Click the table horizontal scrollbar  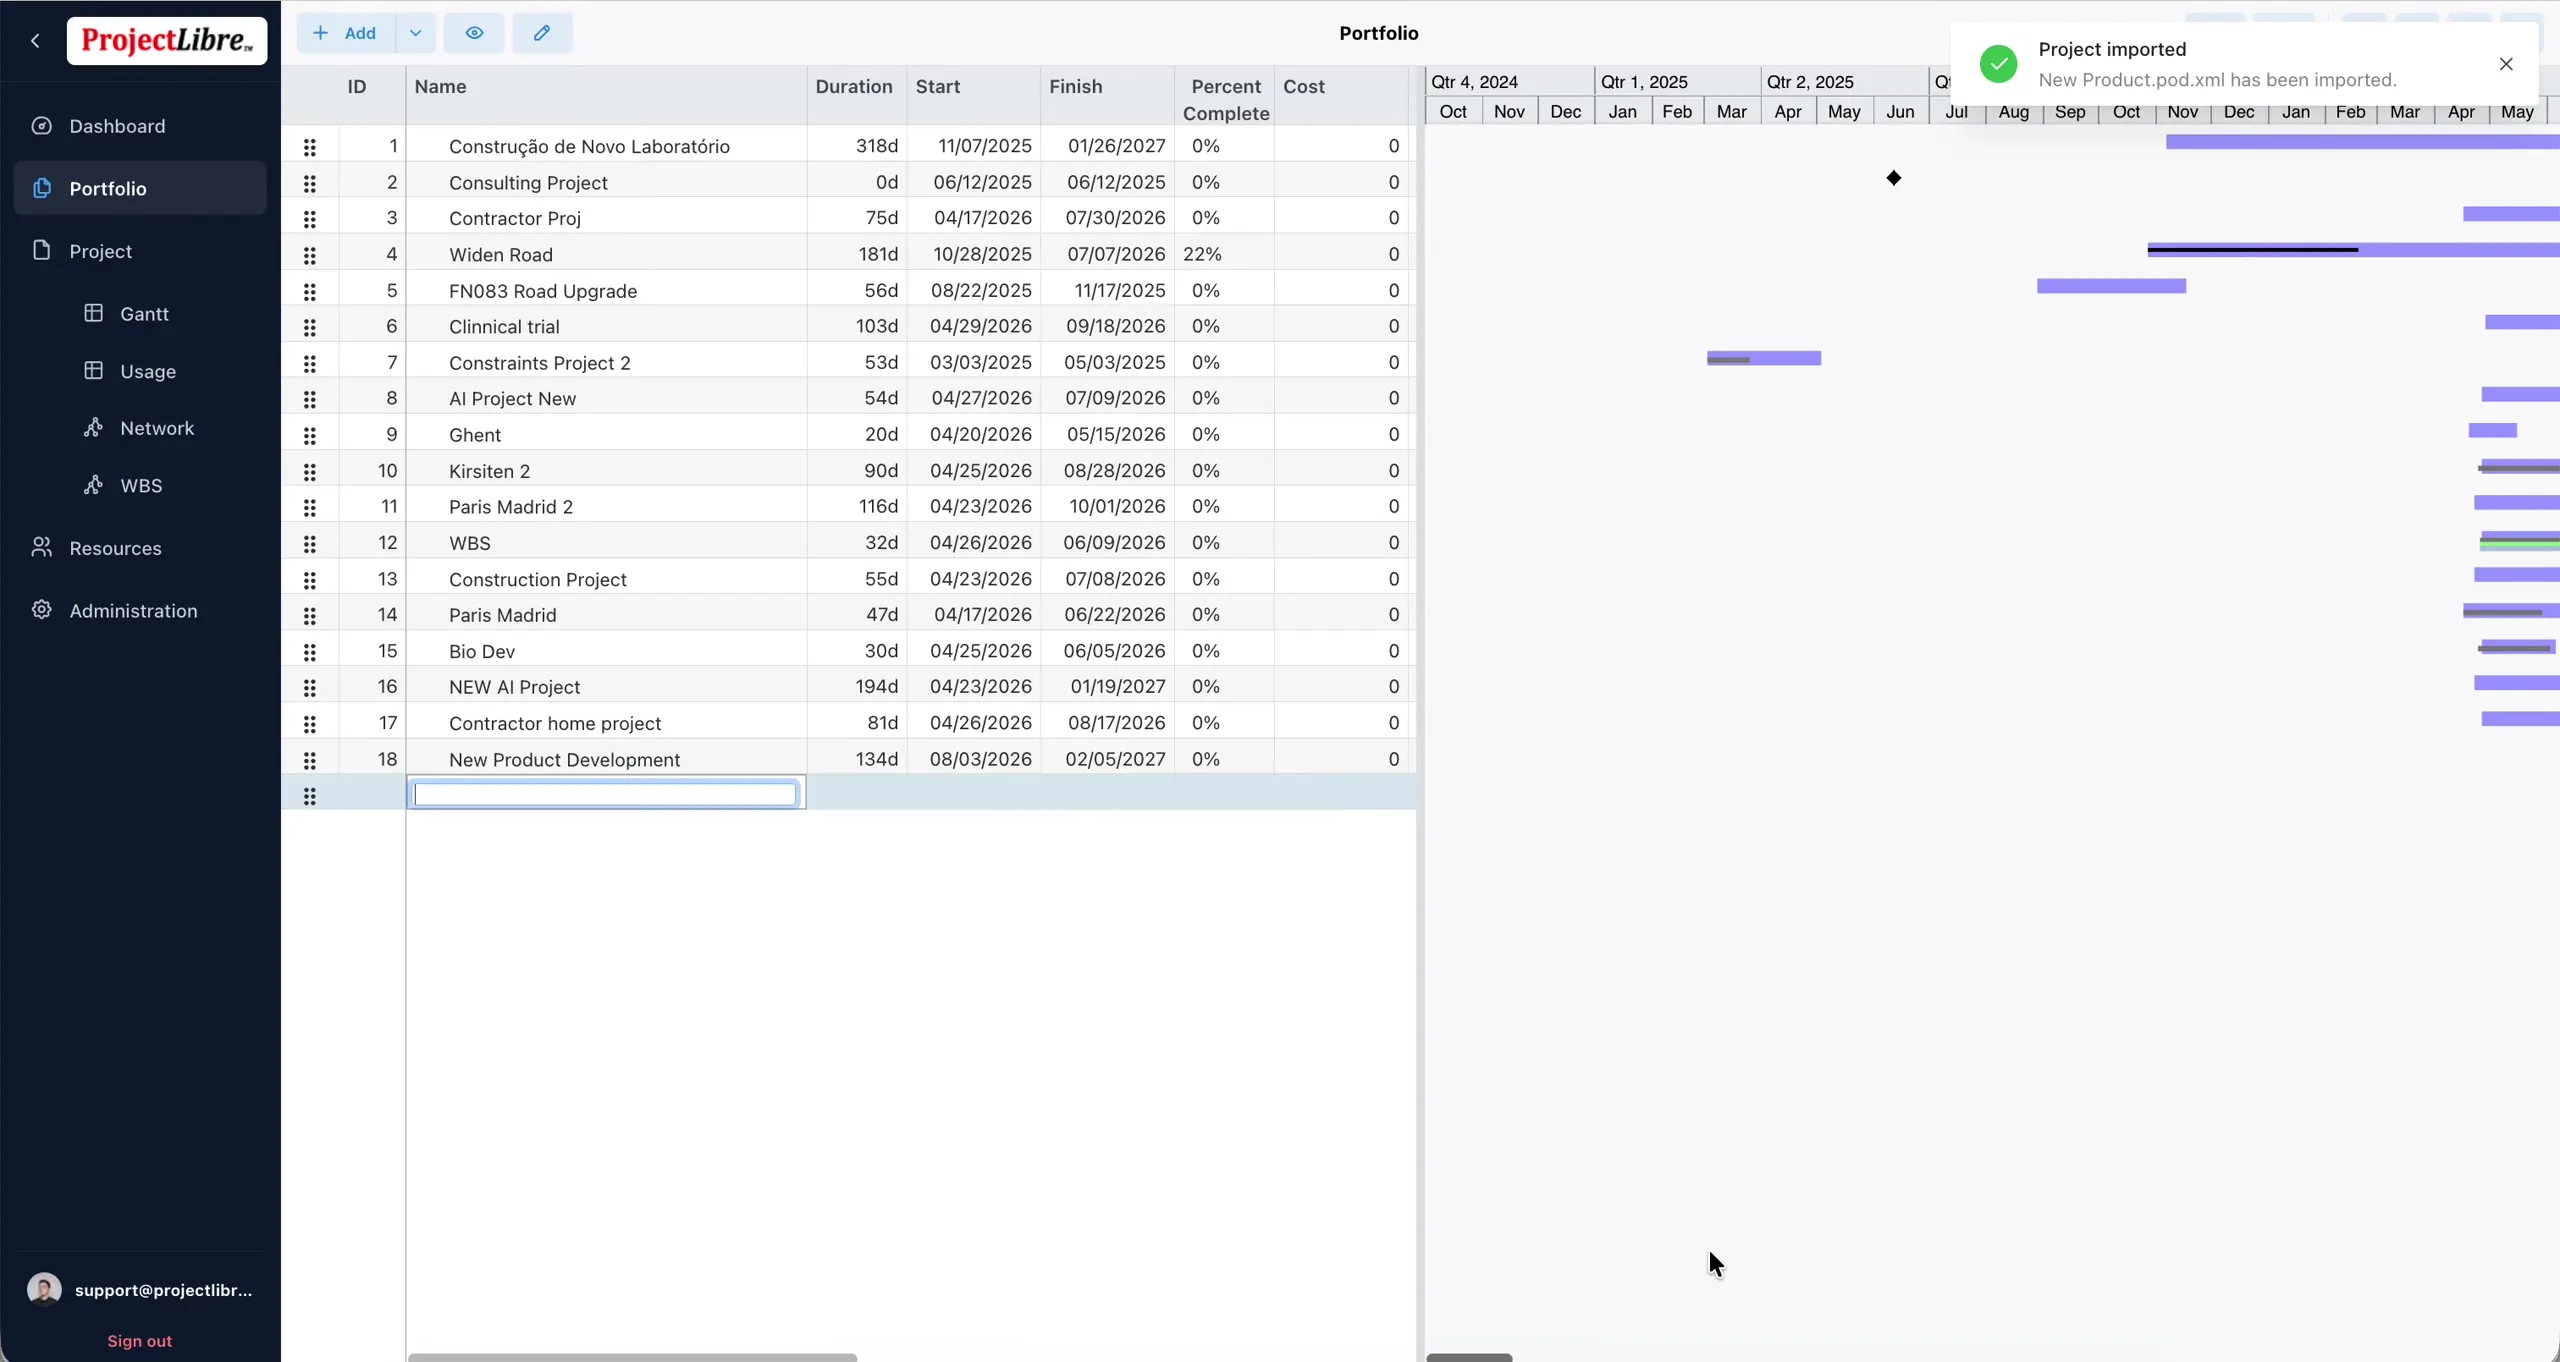(x=632, y=1357)
